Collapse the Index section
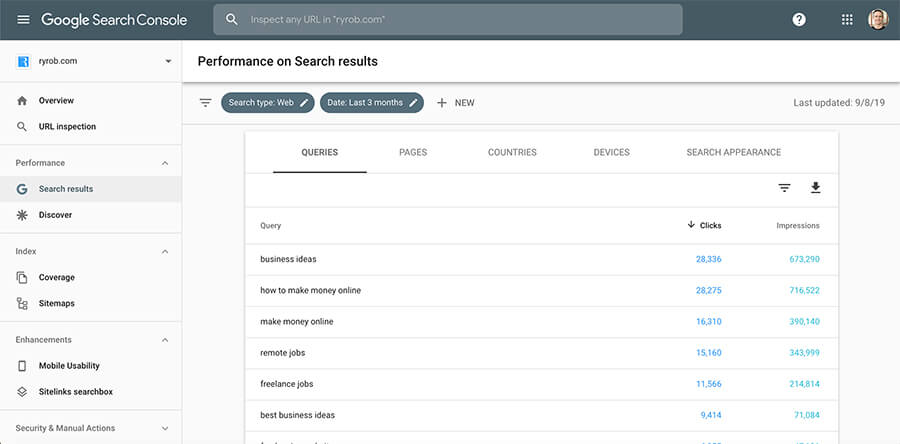The width and height of the screenshot is (900, 444). point(165,251)
